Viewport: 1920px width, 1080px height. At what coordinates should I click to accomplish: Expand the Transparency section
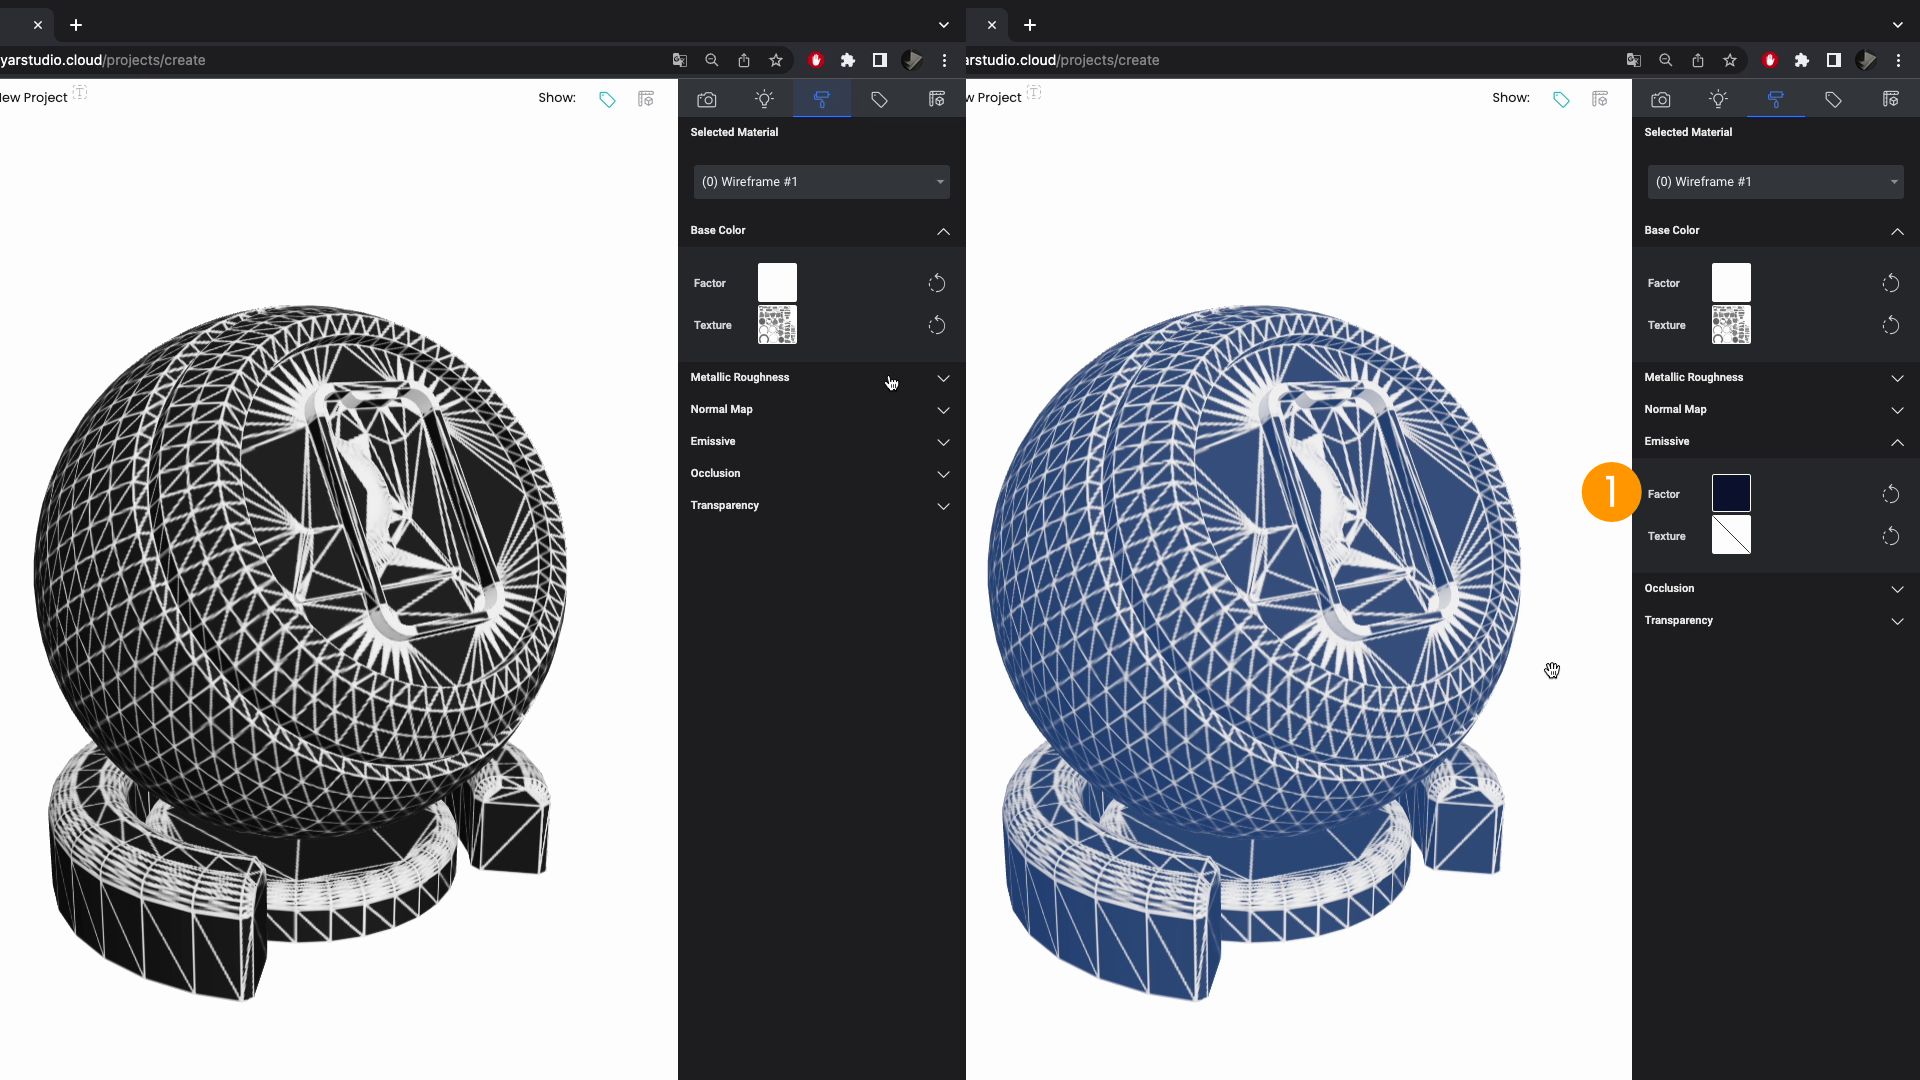[x=942, y=506]
